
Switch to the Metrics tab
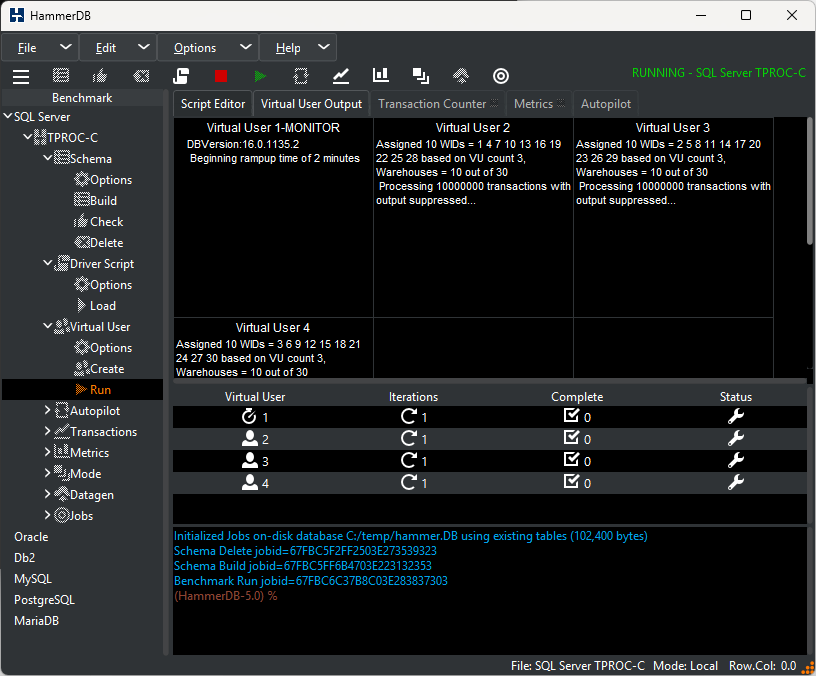(x=539, y=104)
